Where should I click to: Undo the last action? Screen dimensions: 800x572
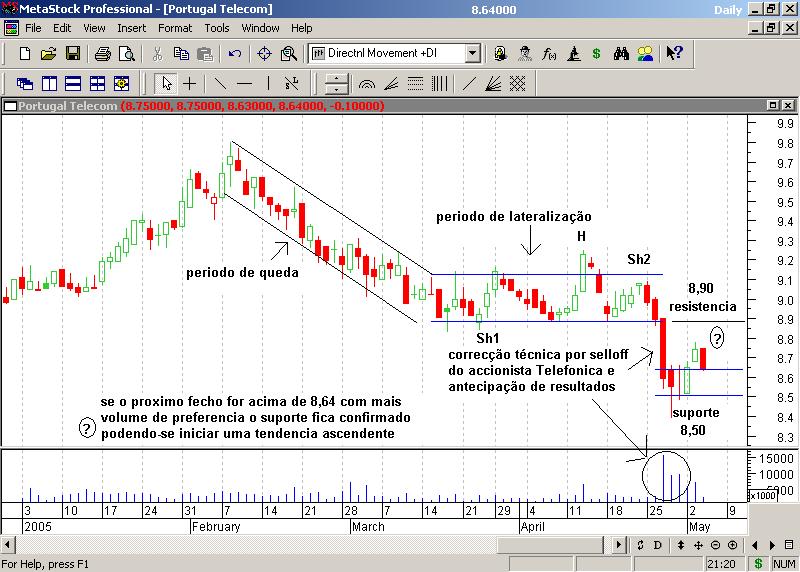click(x=235, y=54)
